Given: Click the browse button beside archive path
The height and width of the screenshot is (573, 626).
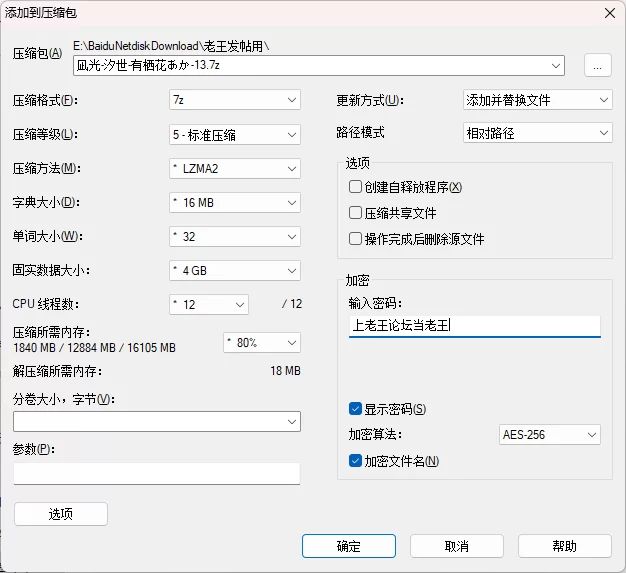Looking at the screenshot, I should [x=598, y=66].
